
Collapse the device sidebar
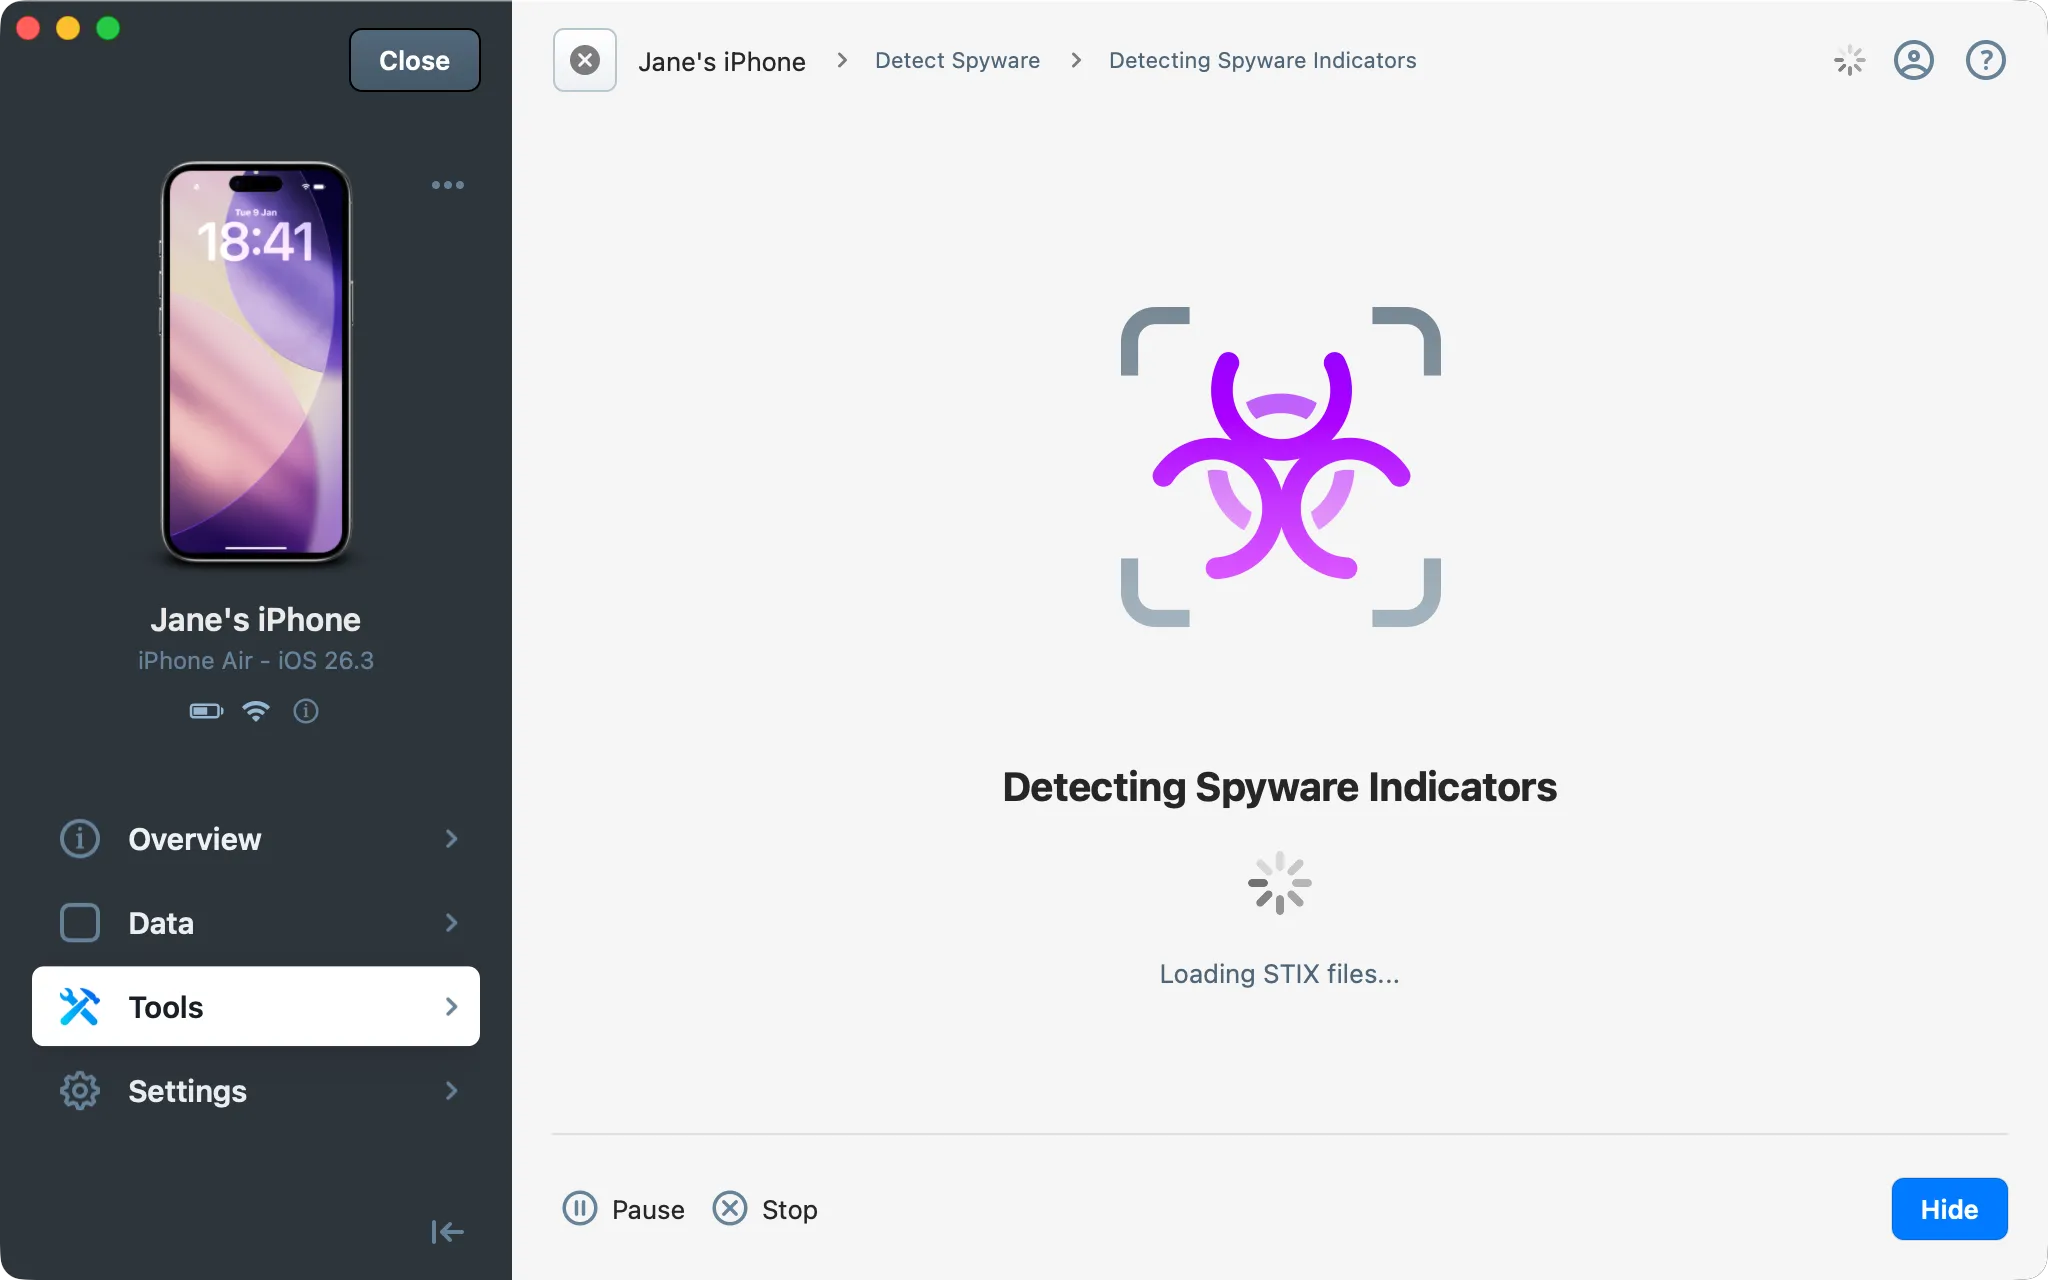pos(447,1231)
